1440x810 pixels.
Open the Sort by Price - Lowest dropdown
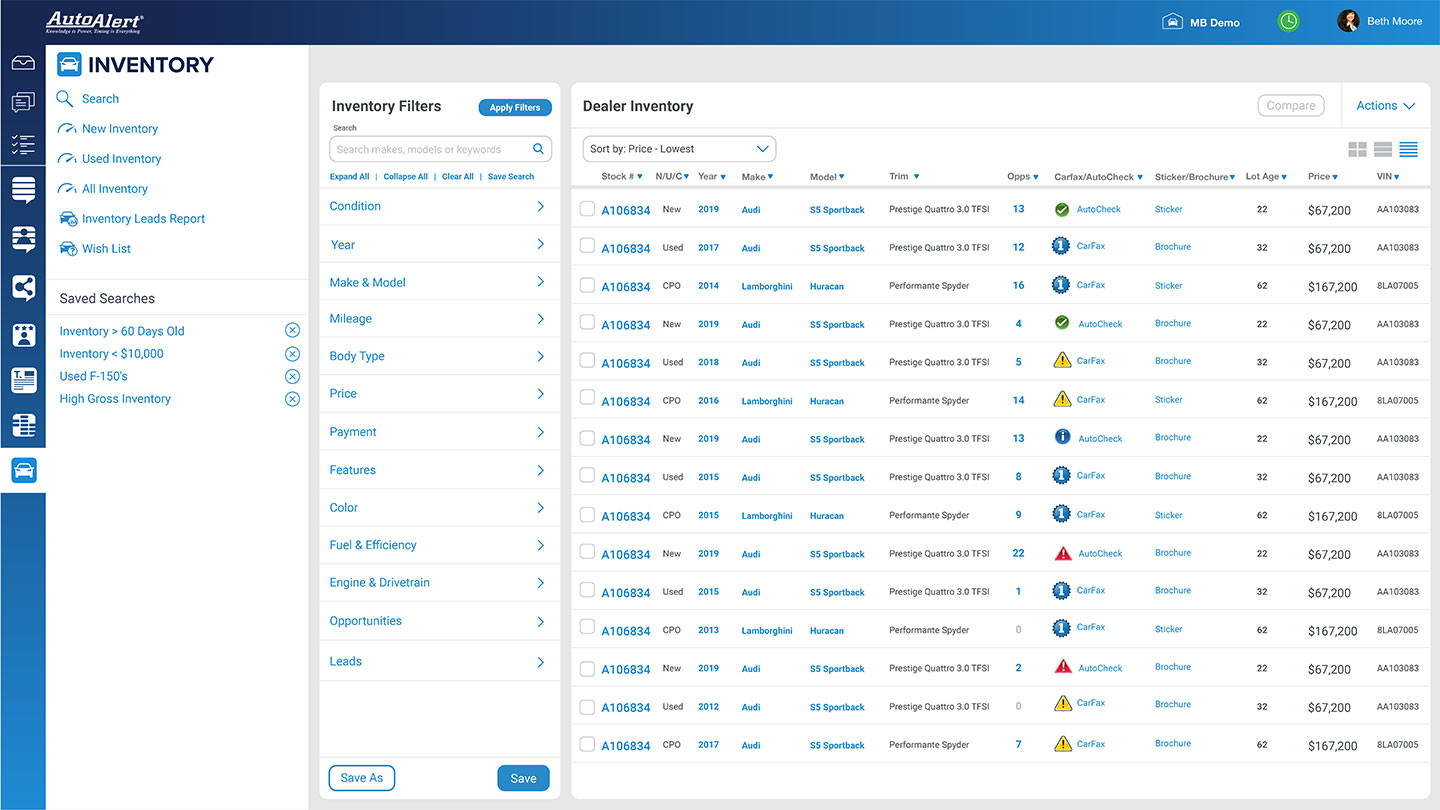679,149
